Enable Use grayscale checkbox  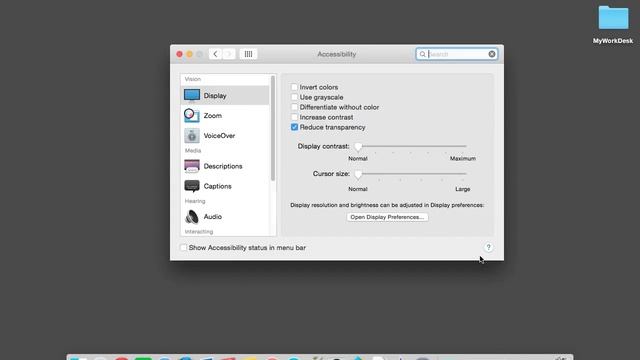click(294, 97)
